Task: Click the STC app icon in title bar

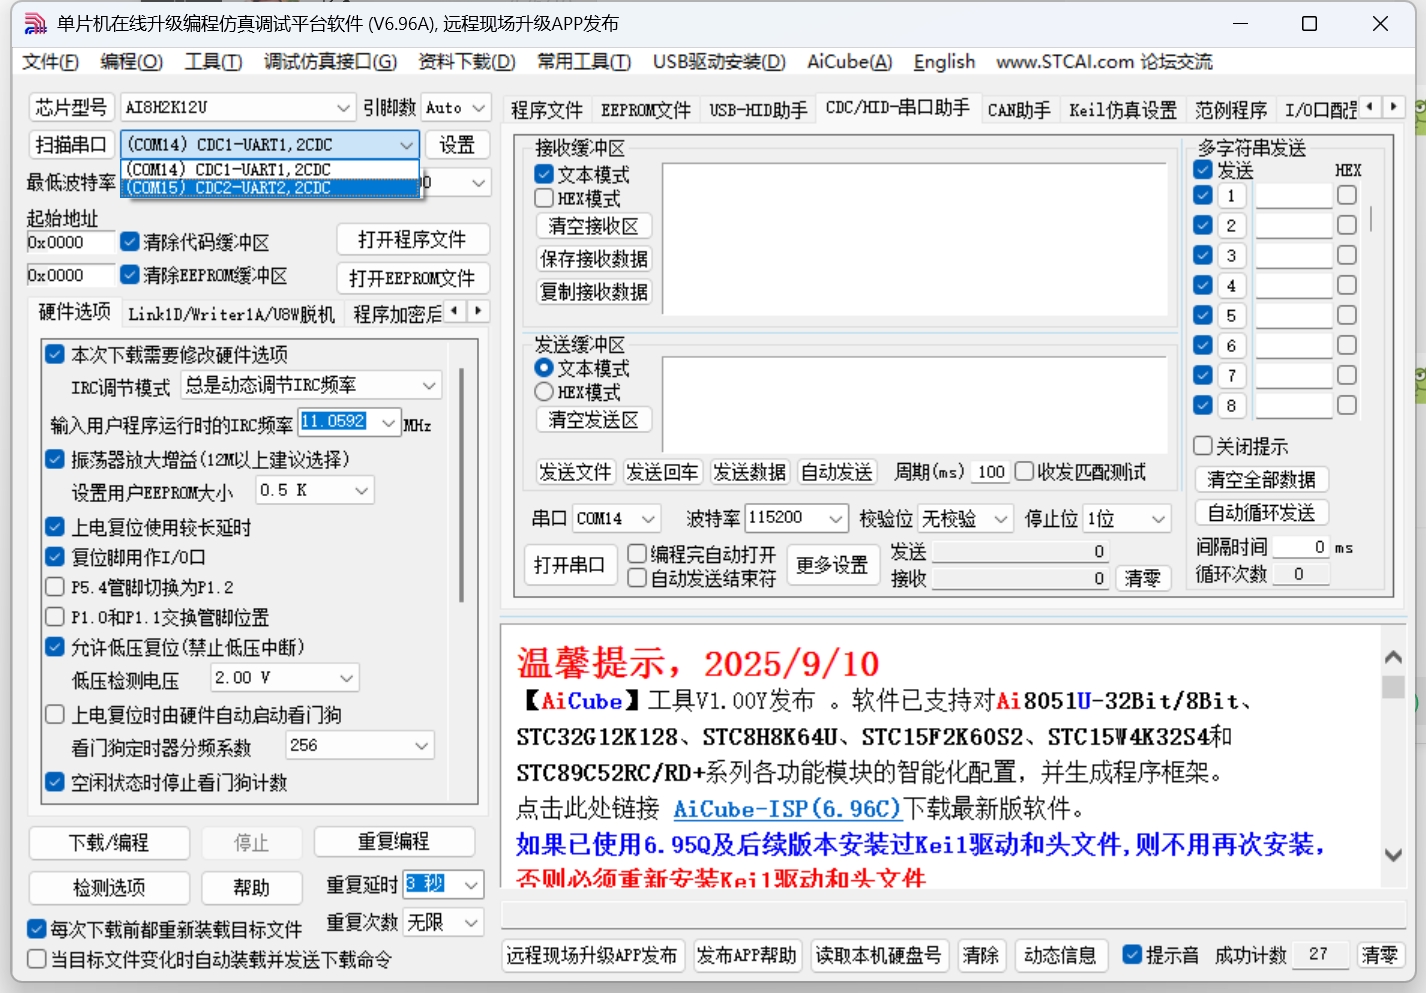Action: pyautogui.click(x=35, y=24)
